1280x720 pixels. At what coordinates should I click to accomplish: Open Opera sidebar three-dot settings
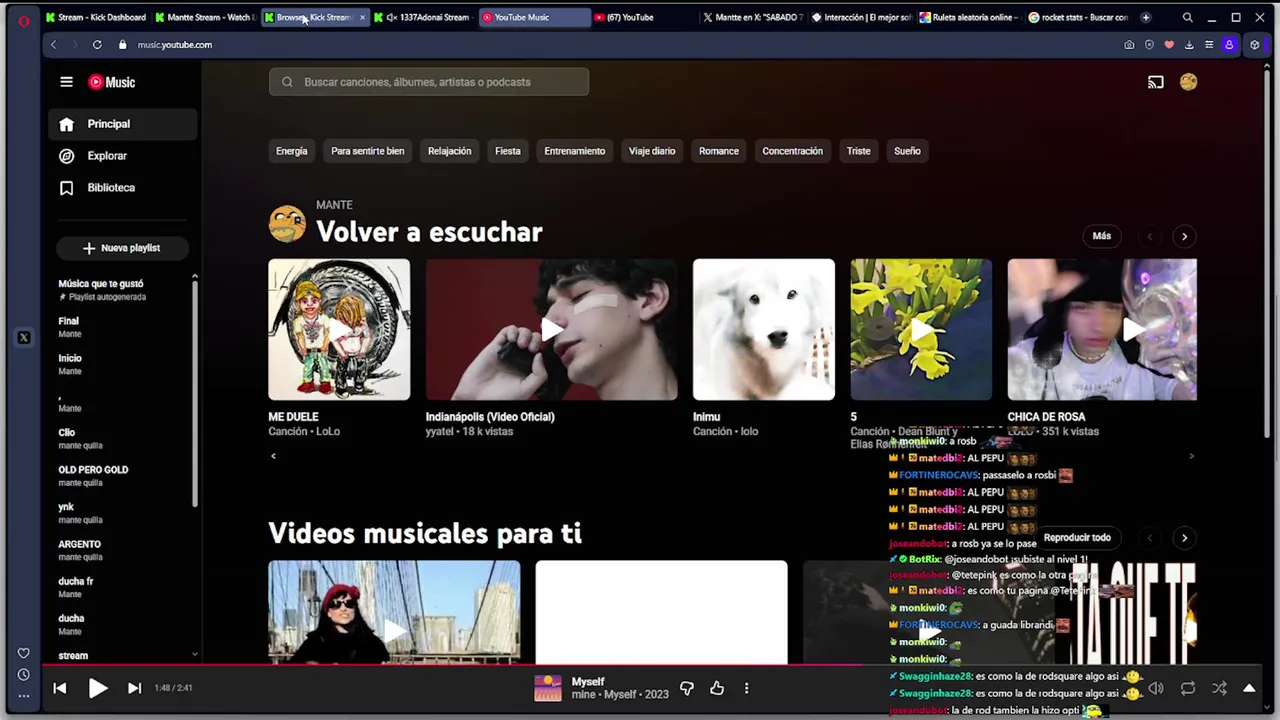click(x=24, y=695)
